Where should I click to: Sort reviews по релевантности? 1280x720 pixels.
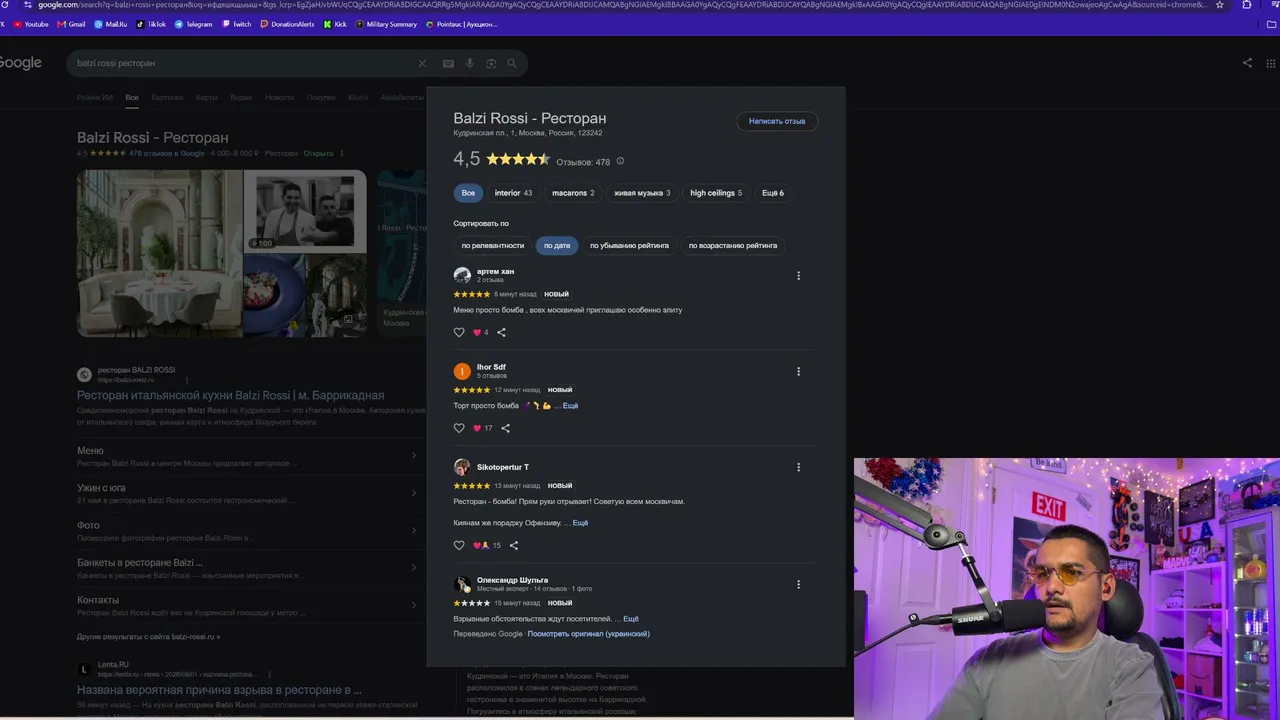coord(493,245)
